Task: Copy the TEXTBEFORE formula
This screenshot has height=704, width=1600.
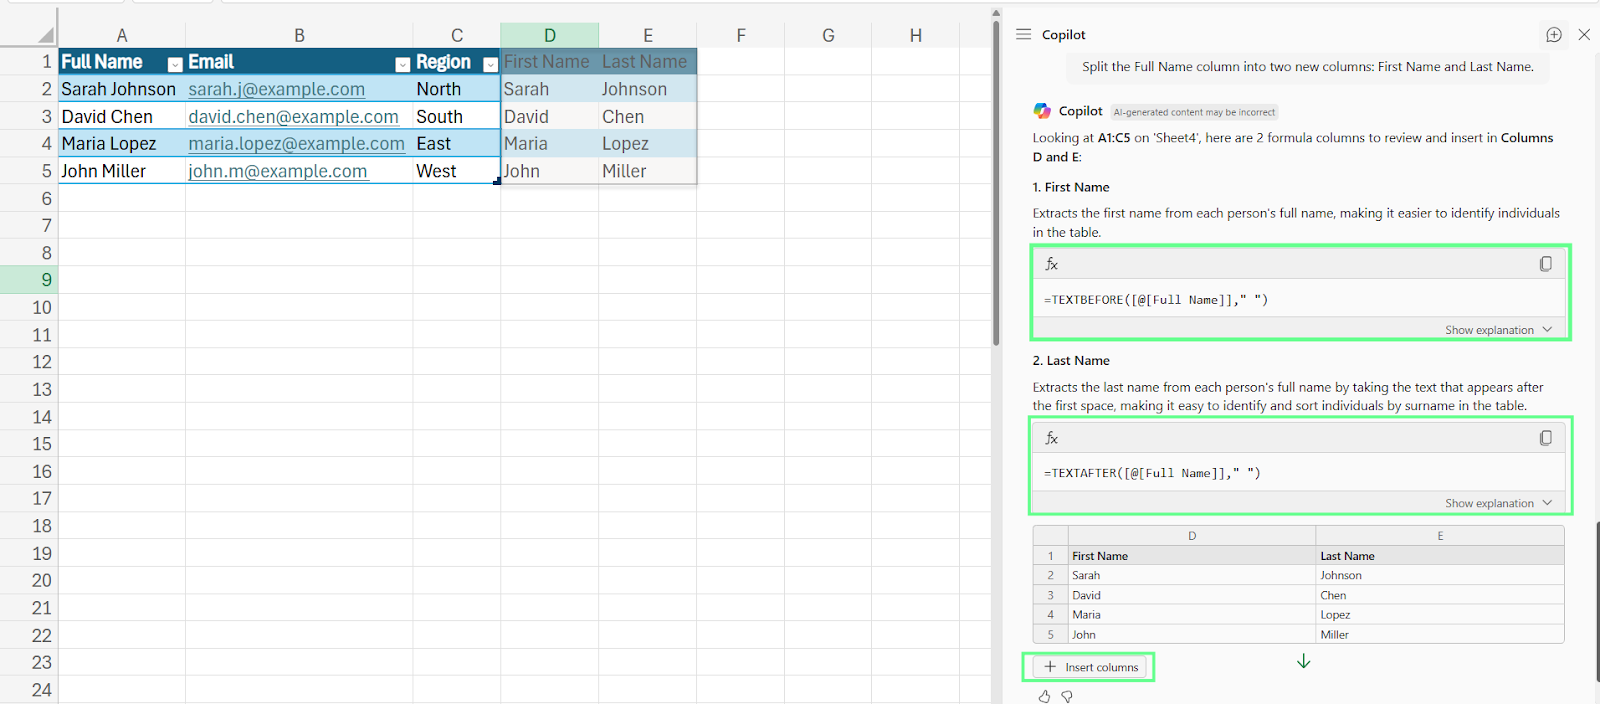Action: pos(1545,264)
